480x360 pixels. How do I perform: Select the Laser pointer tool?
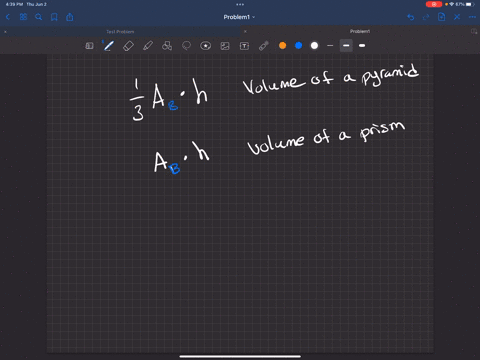(264, 46)
